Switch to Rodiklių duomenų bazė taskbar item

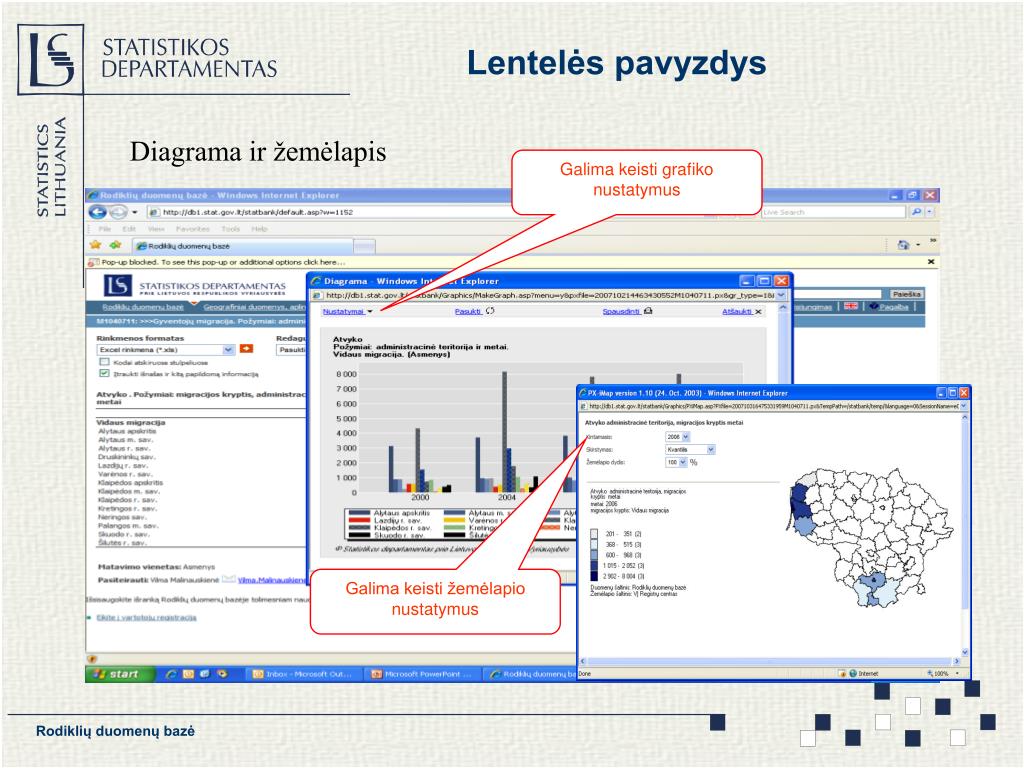click(532, 674)
